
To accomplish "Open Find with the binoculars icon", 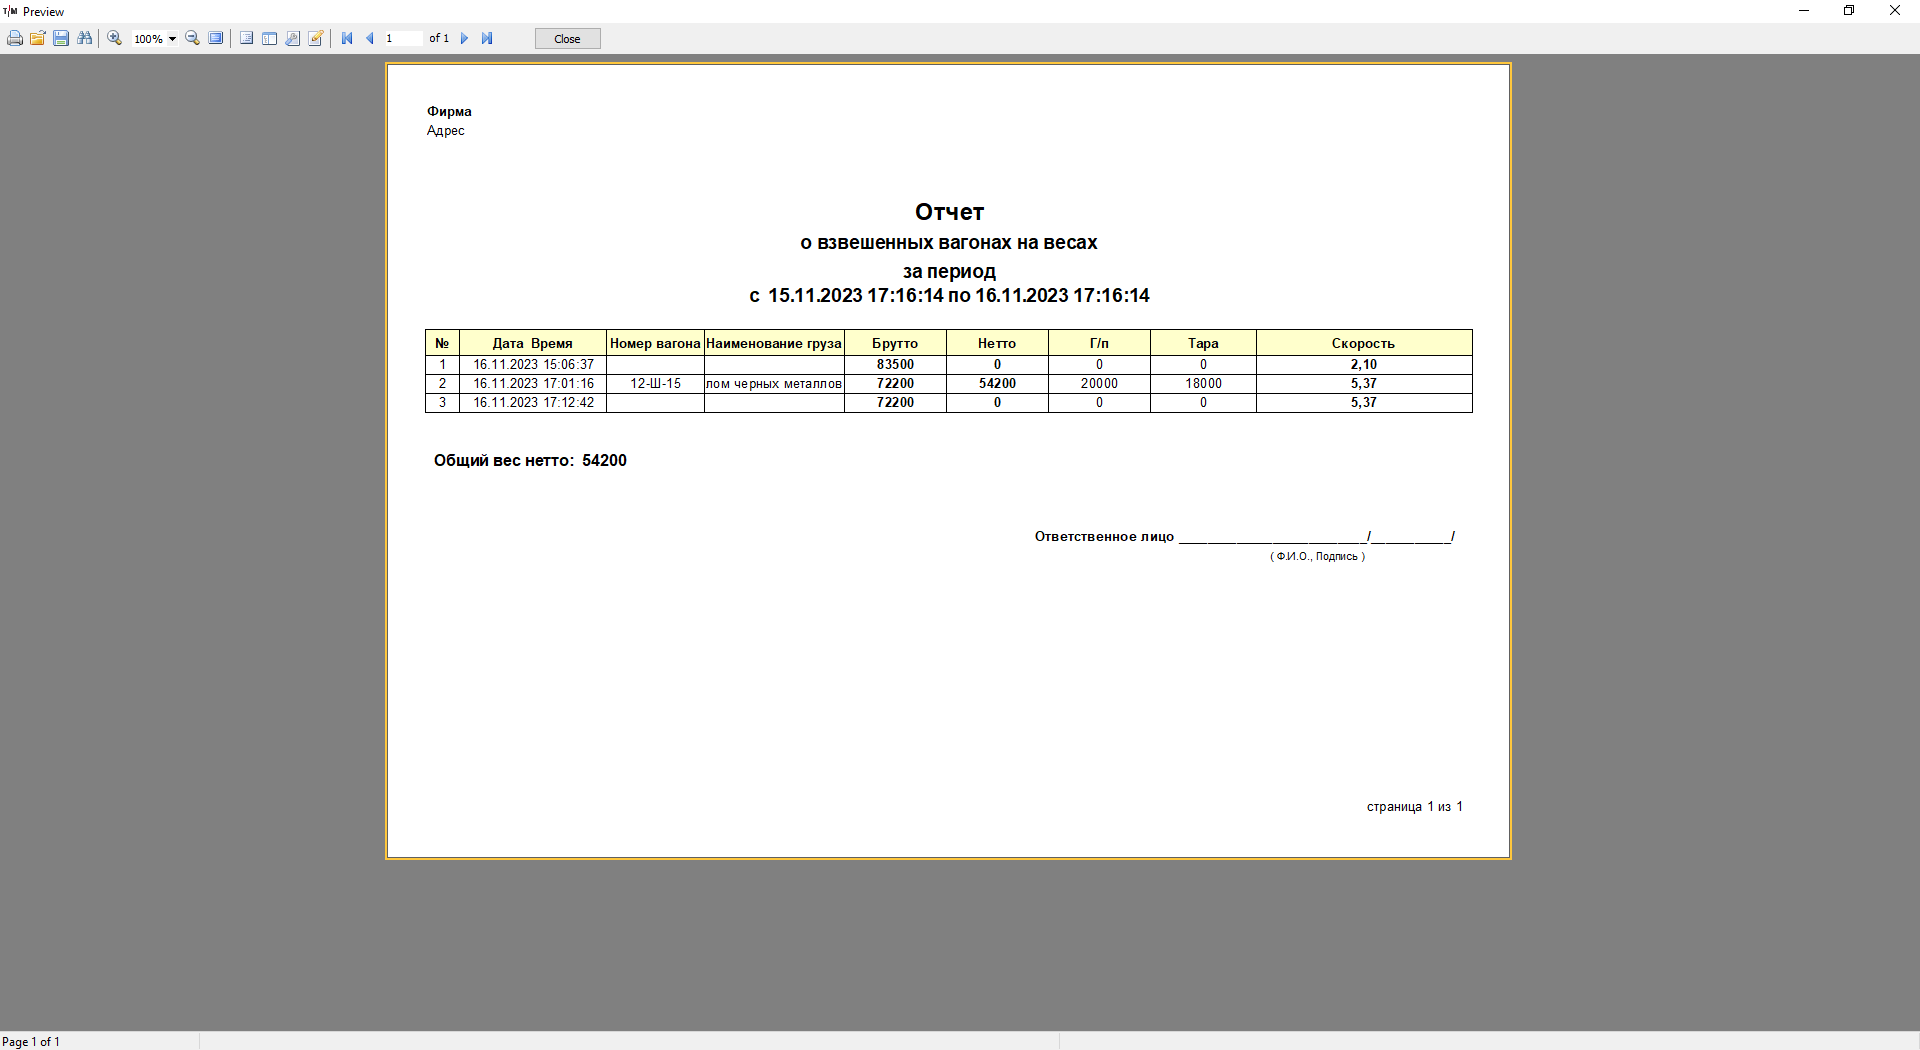I will (85, 39).
